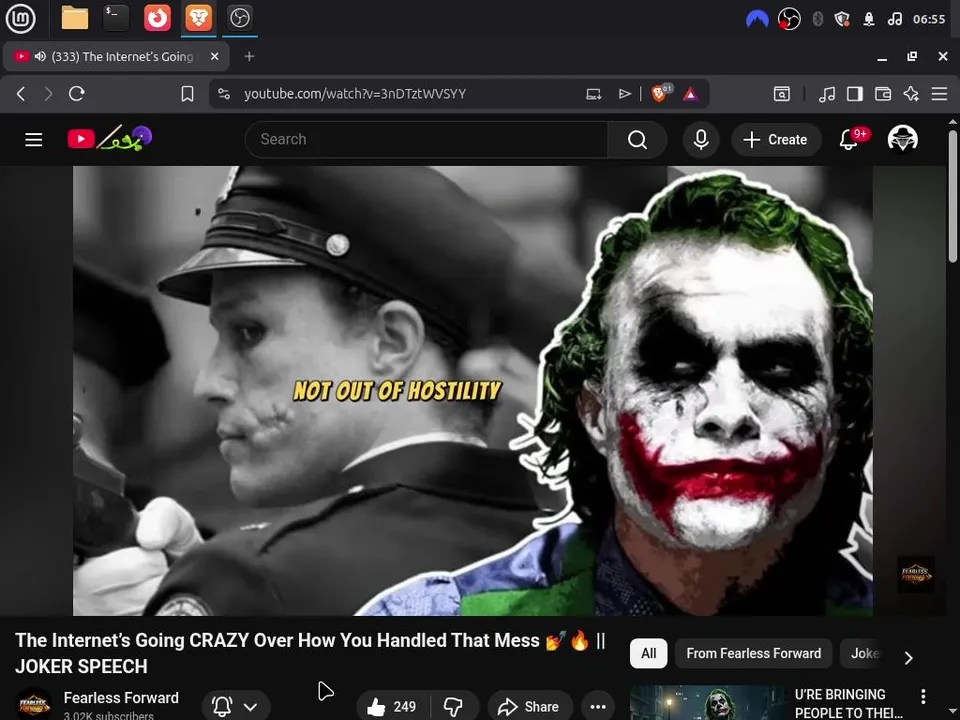Select the All filter chip

tap(648, 653)
